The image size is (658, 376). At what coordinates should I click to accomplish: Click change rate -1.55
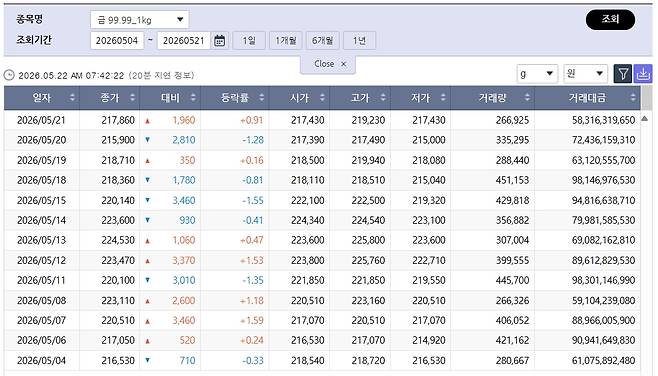[253, 200]
